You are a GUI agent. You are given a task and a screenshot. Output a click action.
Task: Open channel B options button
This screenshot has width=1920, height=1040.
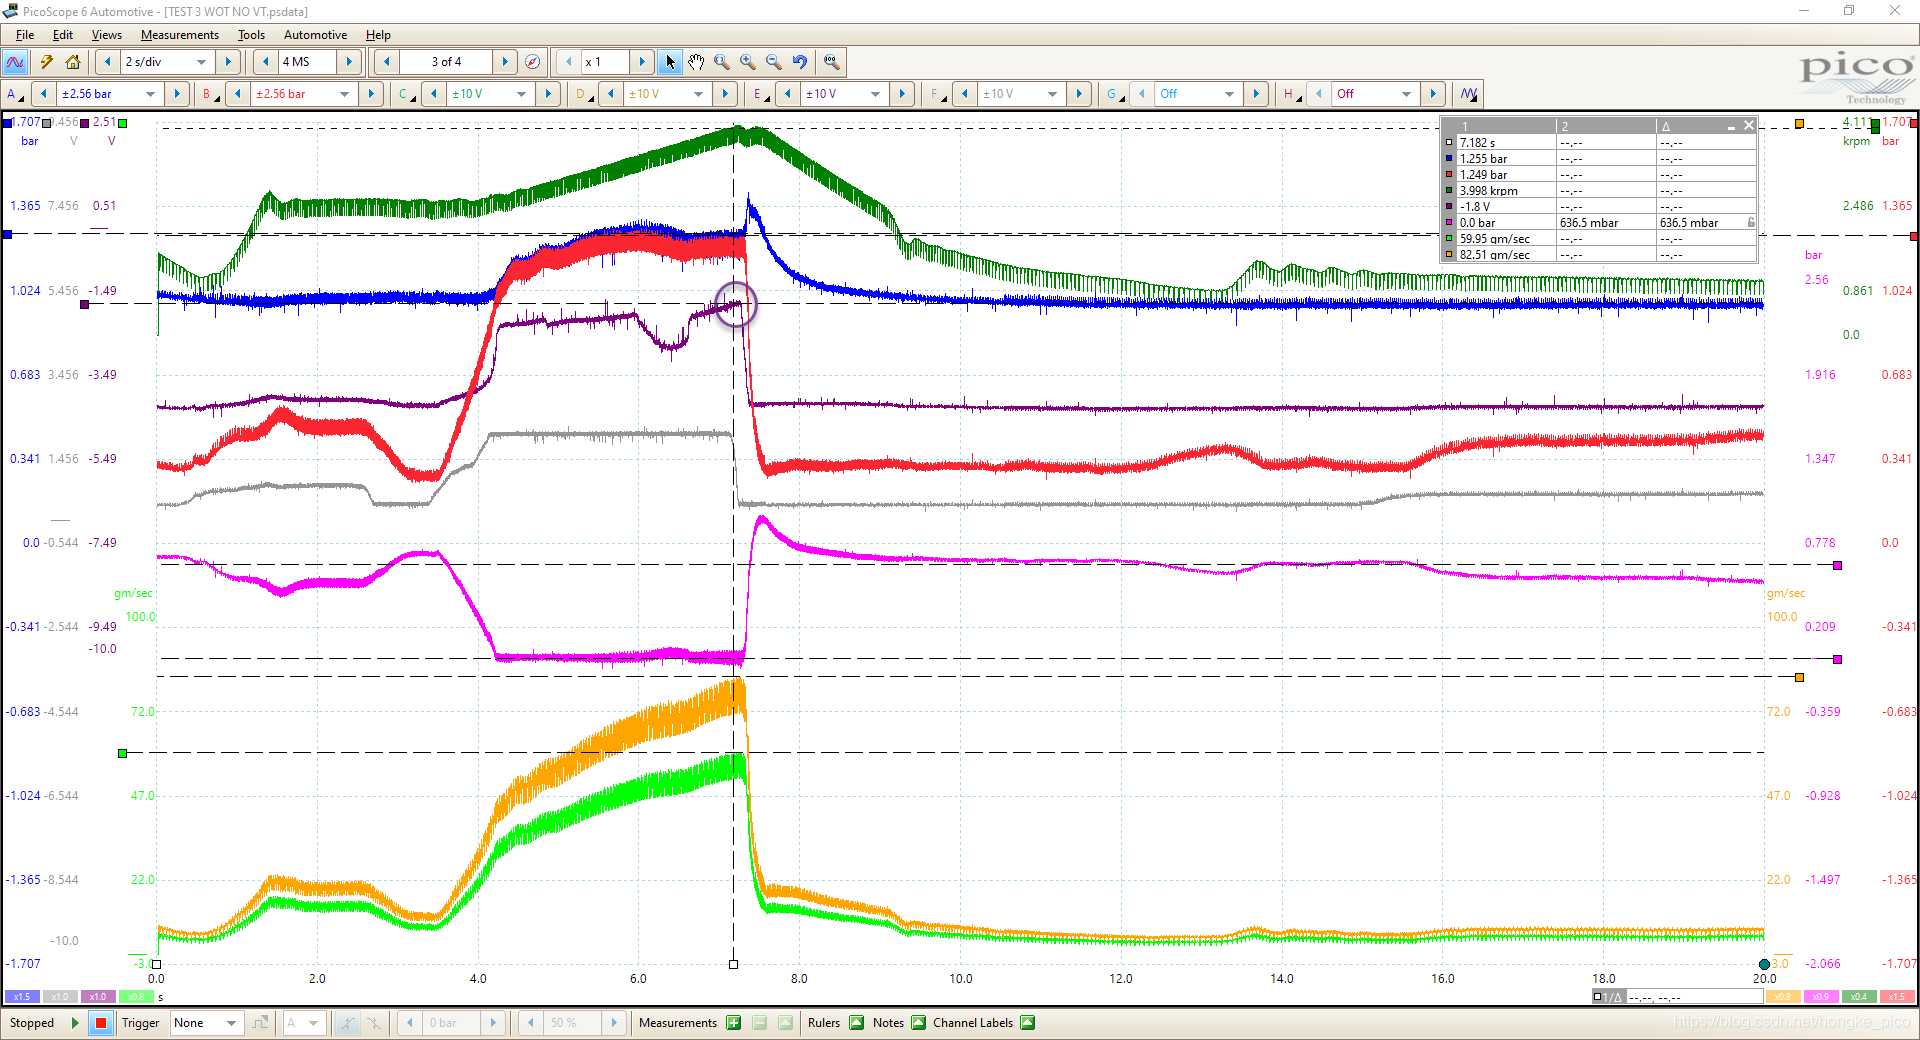coord(209,94)
